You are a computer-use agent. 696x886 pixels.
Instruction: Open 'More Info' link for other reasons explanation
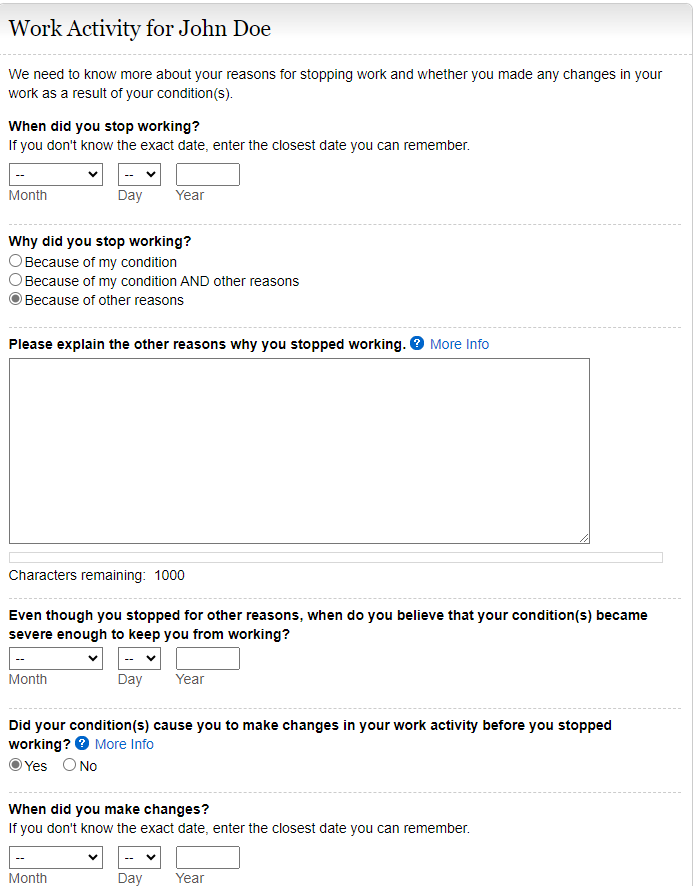(459, 344)
